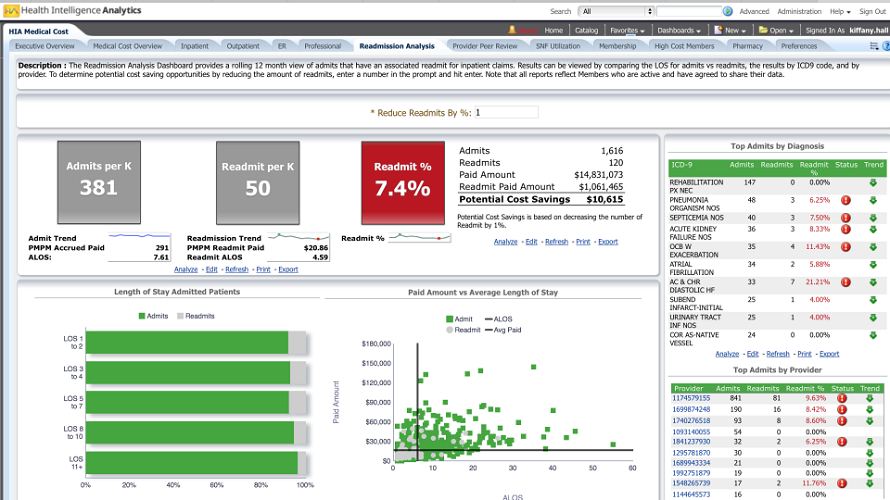Click the red status alert for PNEUMONIA ORGANISM NOS
890x500 pixels.
click(x=846, y=200)
